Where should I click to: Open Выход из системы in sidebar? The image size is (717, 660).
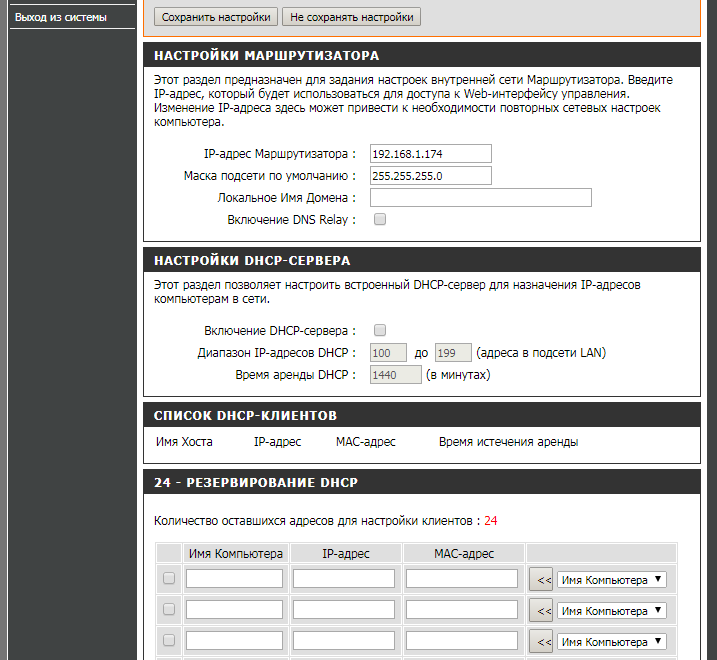[x=61, y=17]
